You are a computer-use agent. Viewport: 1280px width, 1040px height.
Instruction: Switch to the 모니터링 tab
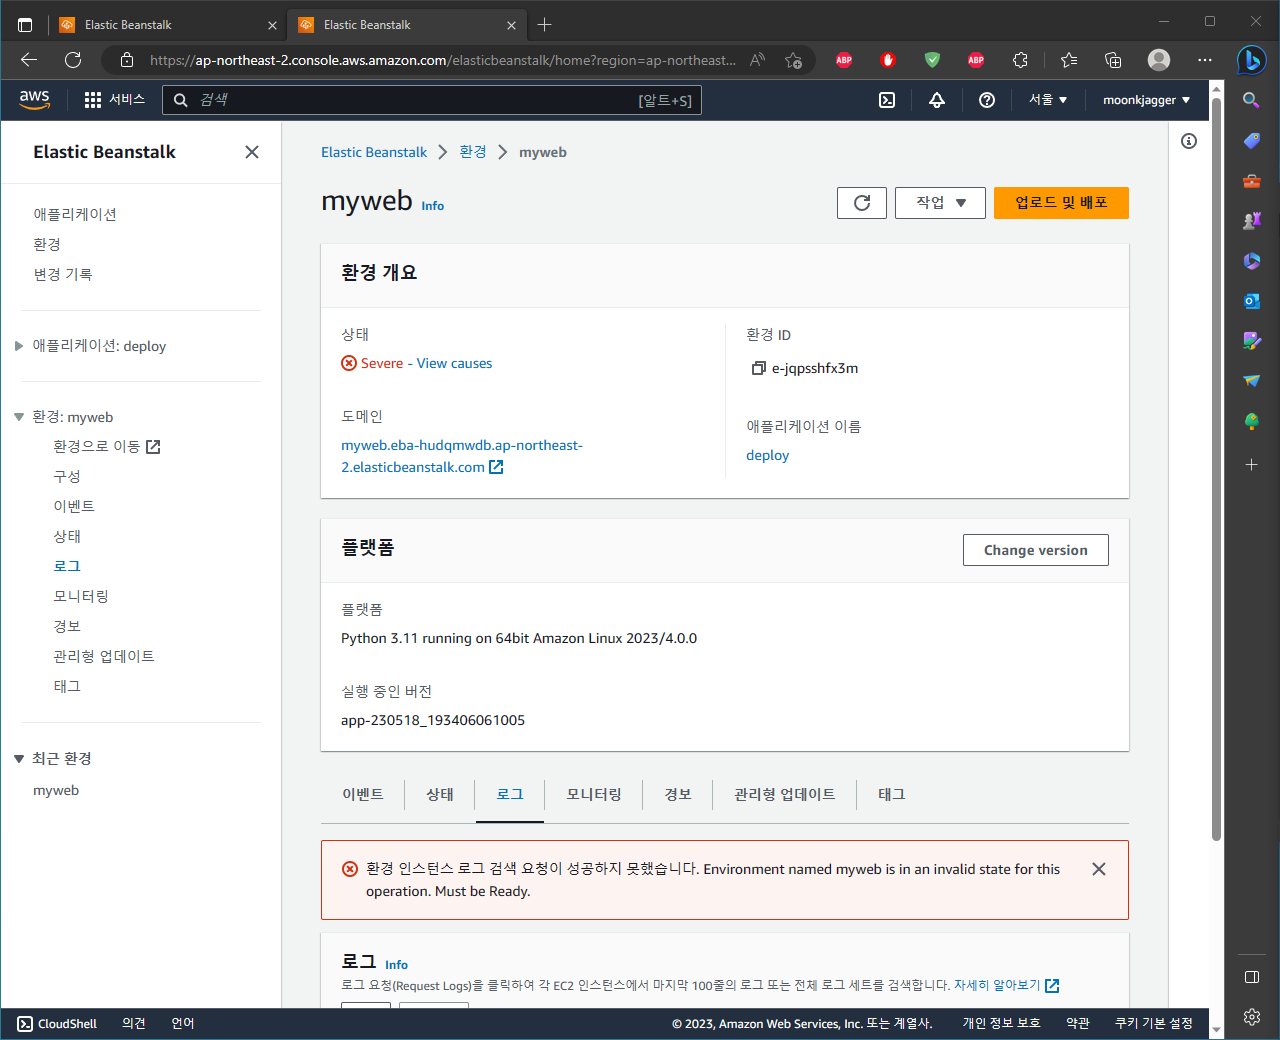coord(594,794)
